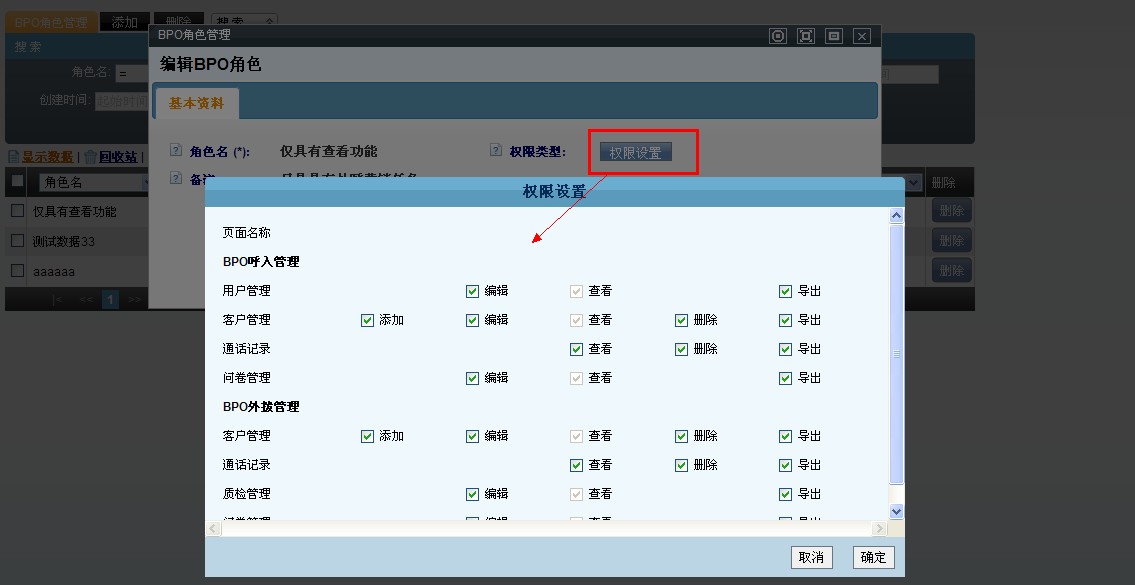Viewport: 1135px width, 585px height.
Task: Click the scroll-down arrow in the 权限设置 panel
Action: point(896,511)
